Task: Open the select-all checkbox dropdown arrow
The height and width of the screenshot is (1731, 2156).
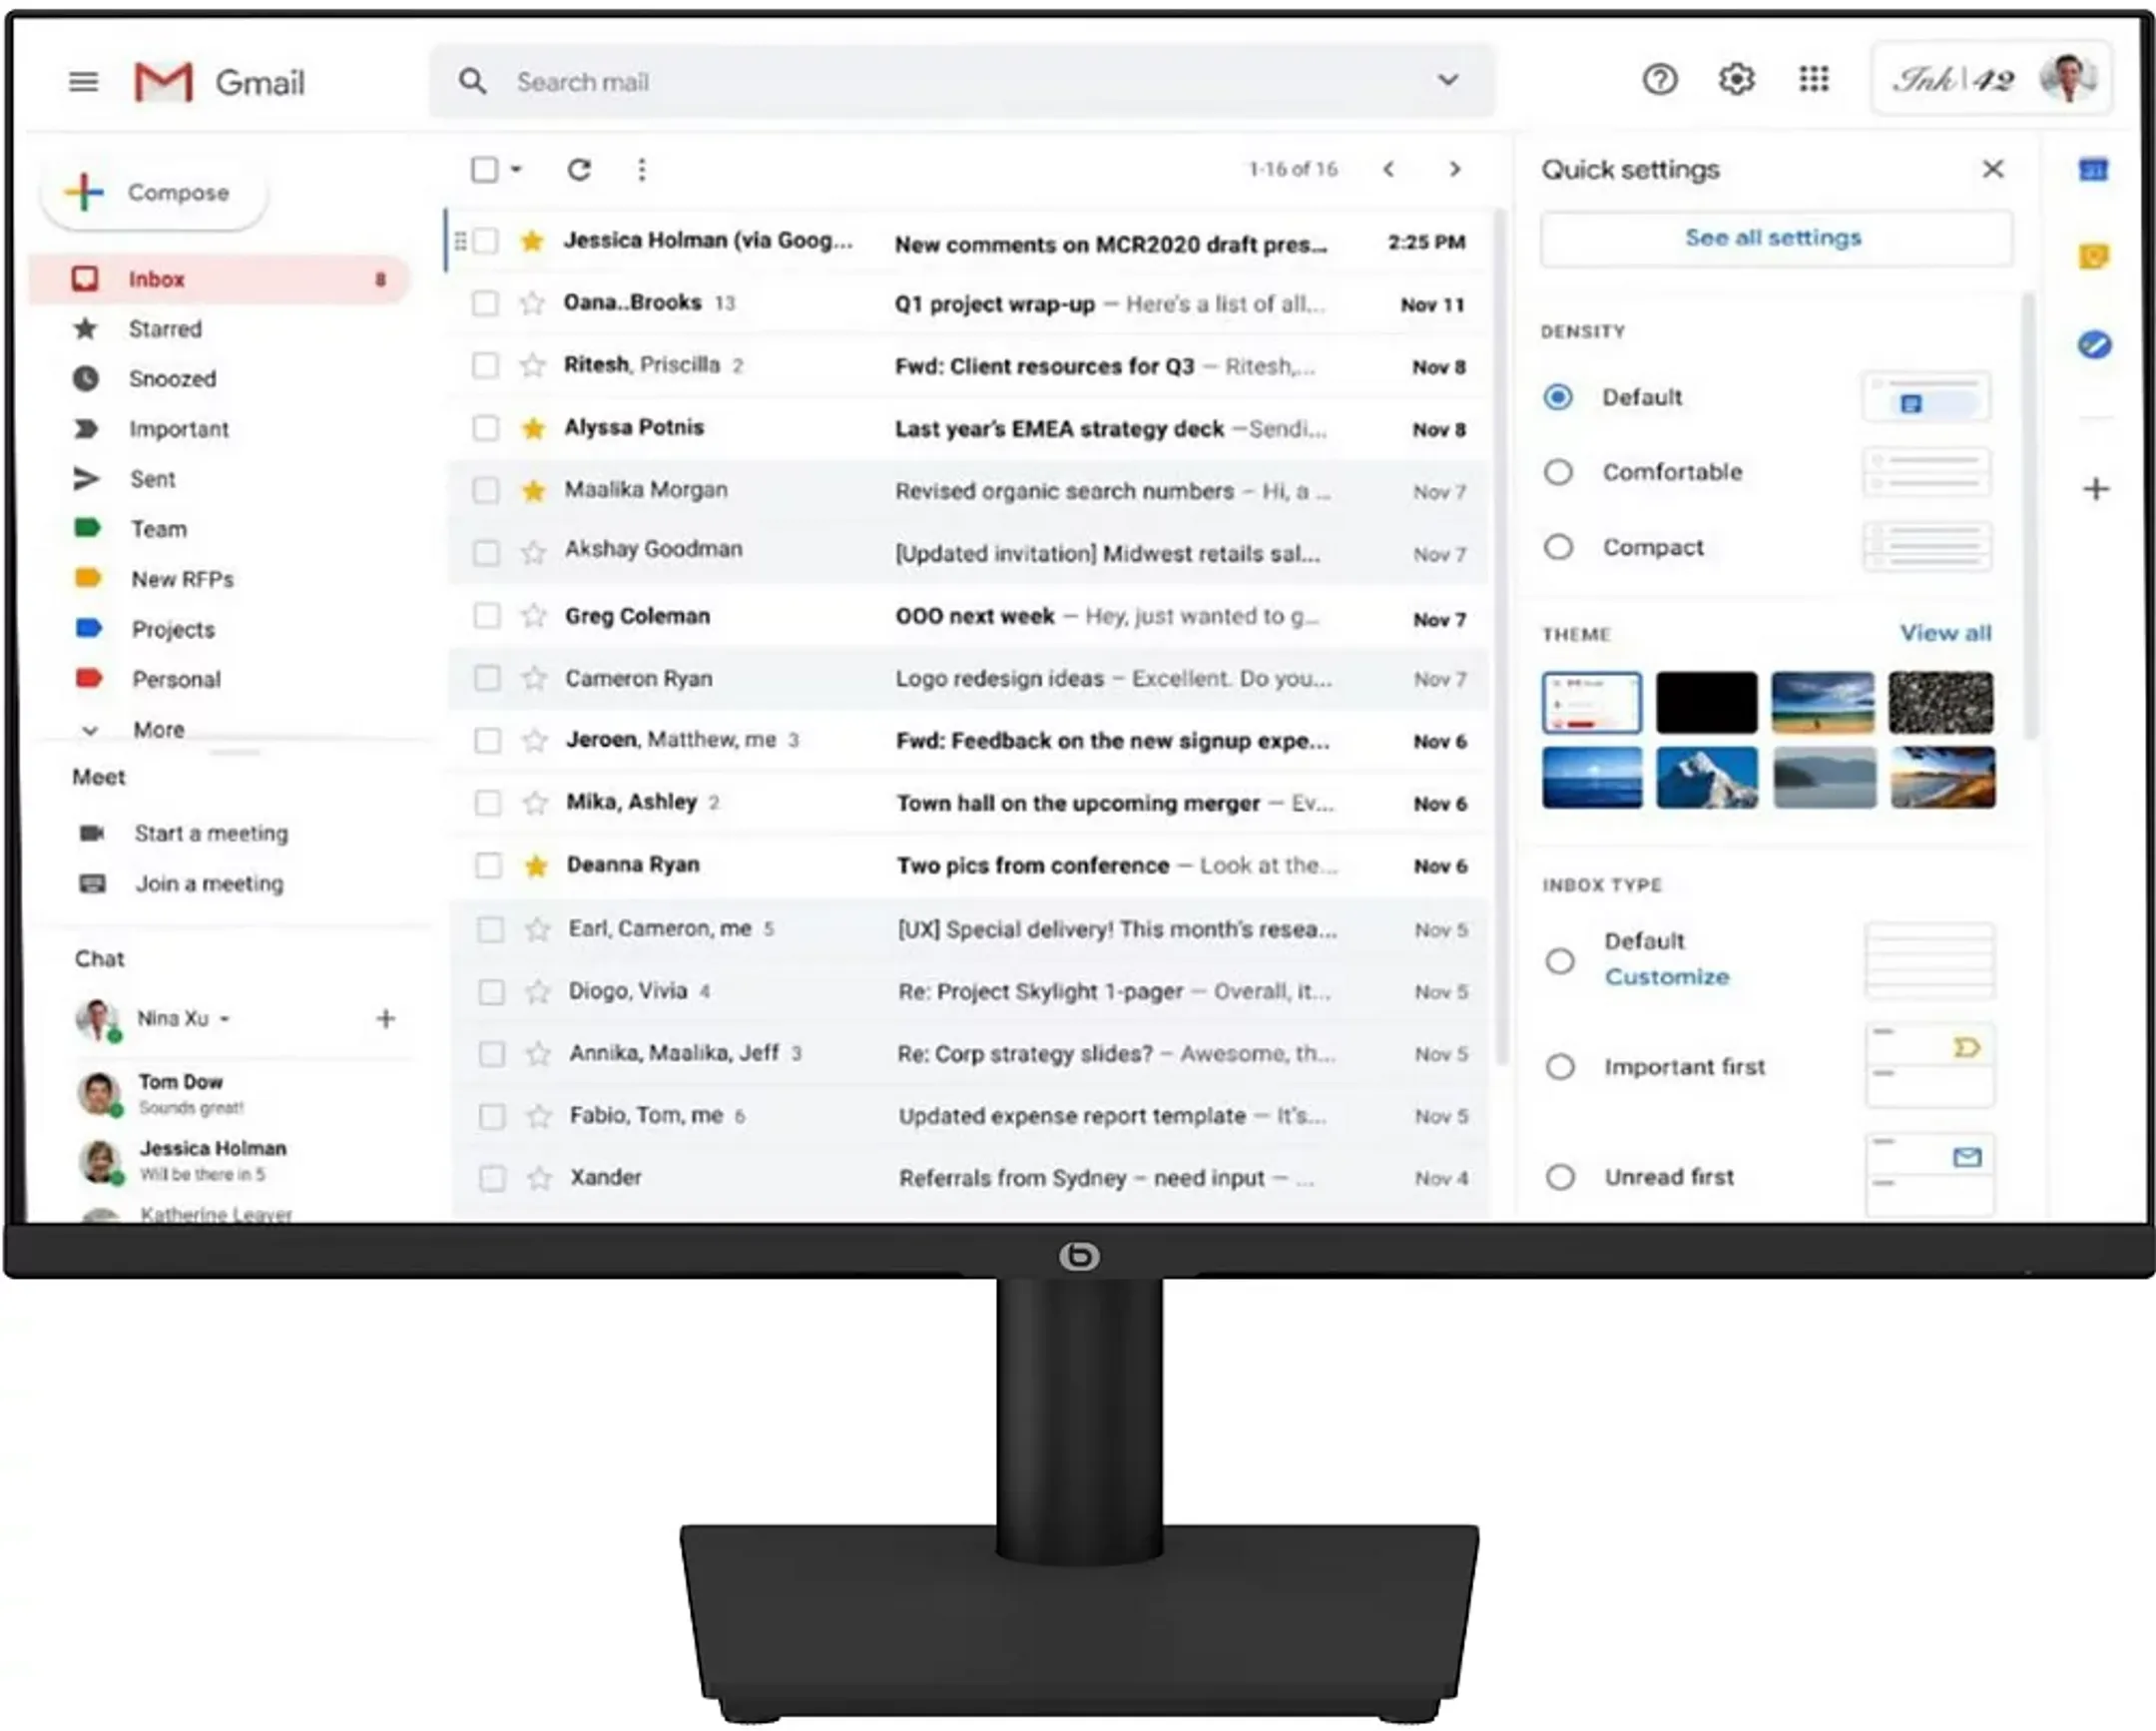Action: (517, 170)
